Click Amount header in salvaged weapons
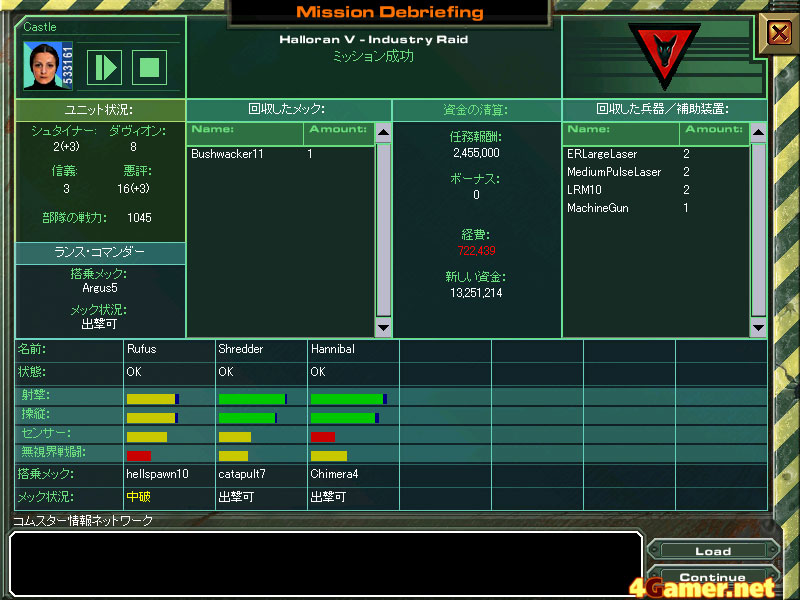This screenshot has height=600, width=800. (714, 134)
